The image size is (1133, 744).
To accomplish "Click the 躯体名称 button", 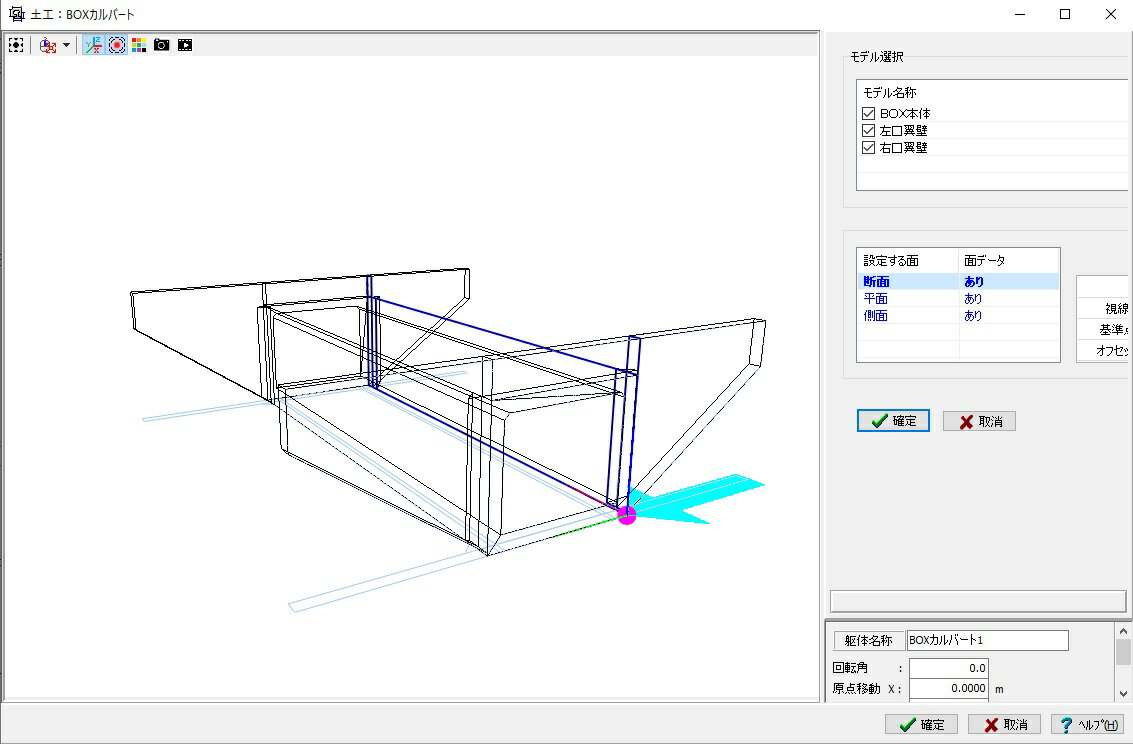I will click(869, 641).
